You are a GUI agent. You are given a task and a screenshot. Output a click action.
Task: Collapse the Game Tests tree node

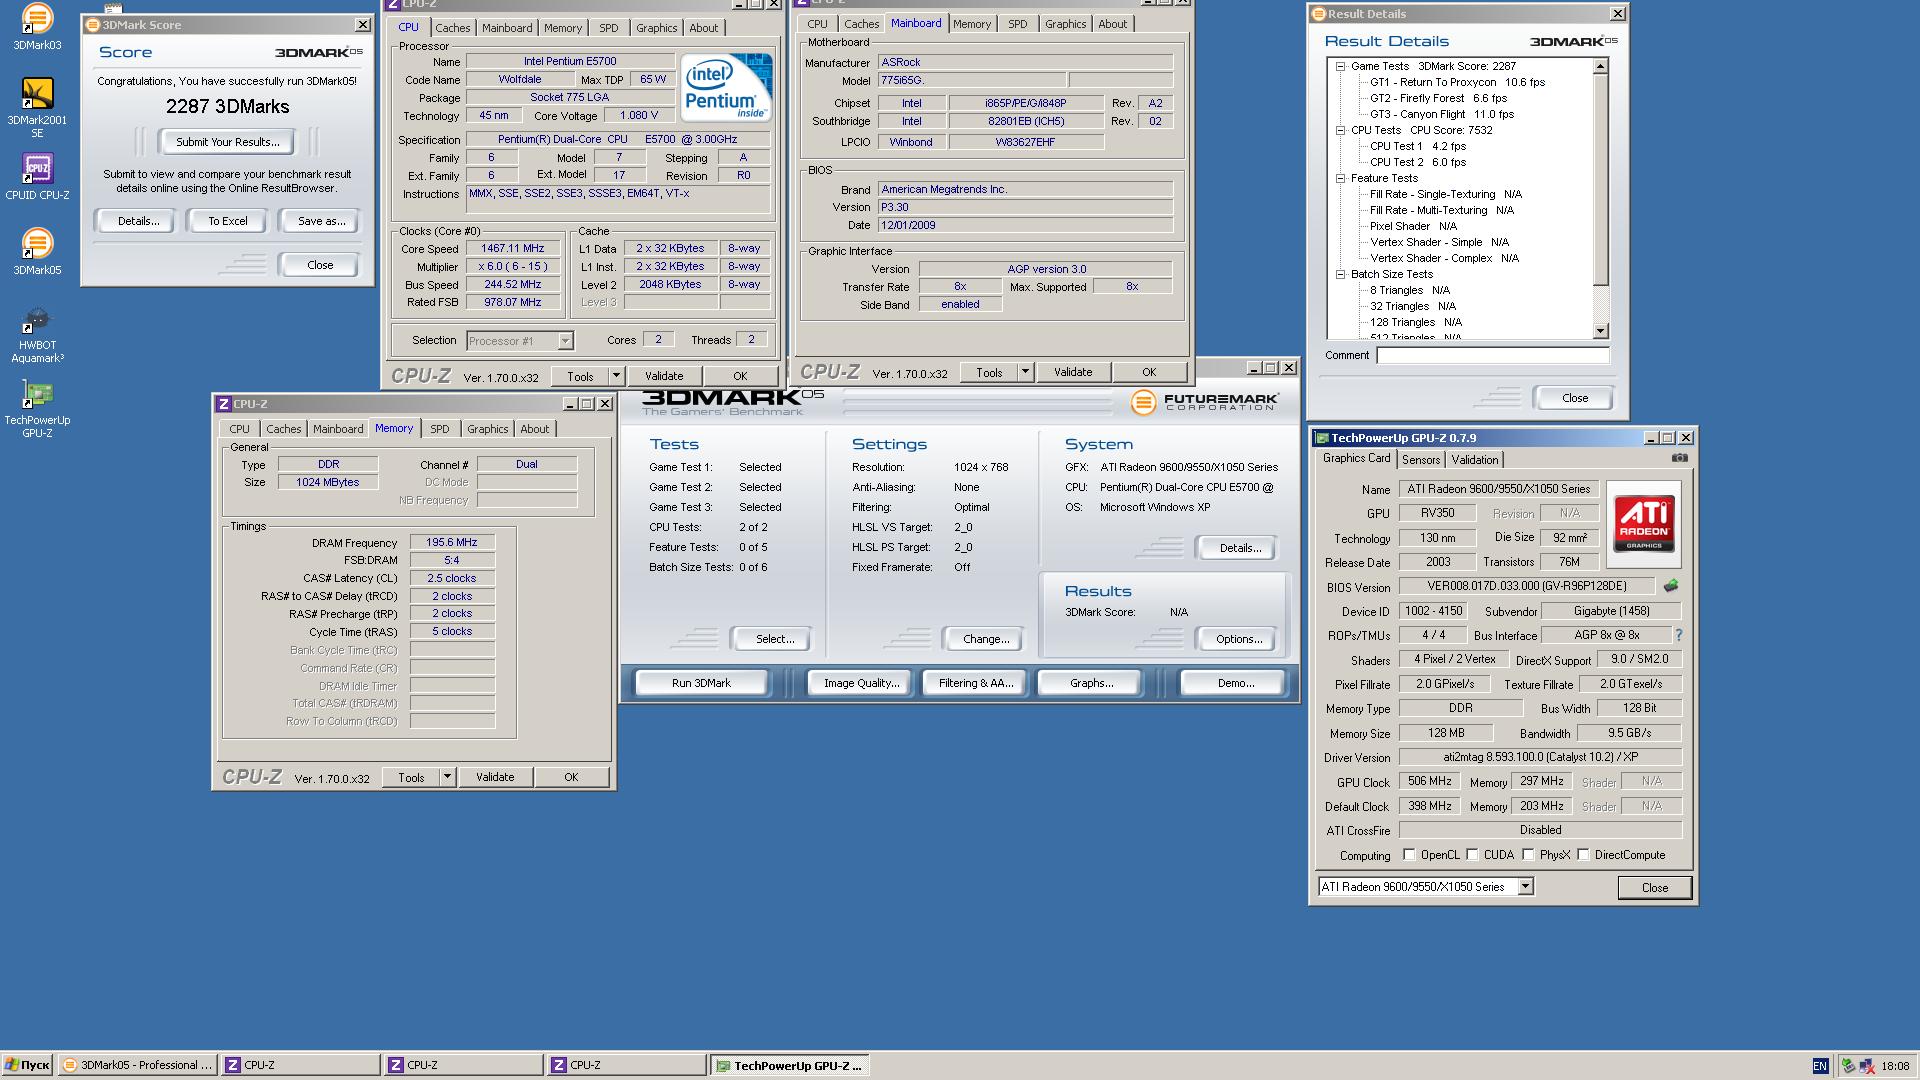coord(1340,66)
